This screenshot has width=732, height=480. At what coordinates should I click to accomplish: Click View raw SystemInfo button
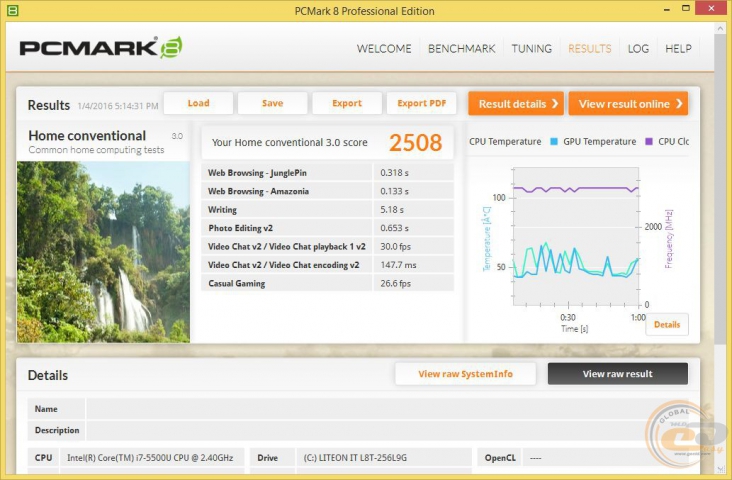[x=465, y=374]
